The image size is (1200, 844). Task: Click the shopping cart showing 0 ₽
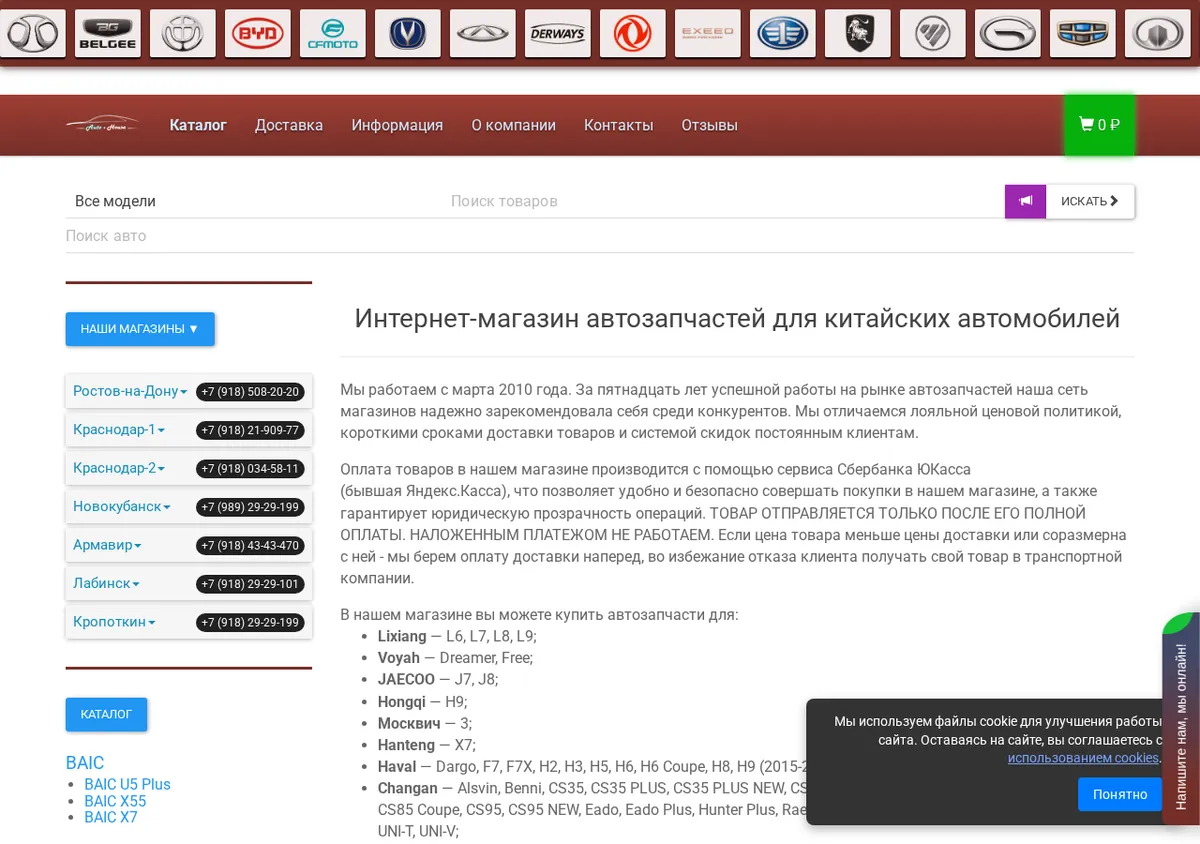click(1099, 125)
